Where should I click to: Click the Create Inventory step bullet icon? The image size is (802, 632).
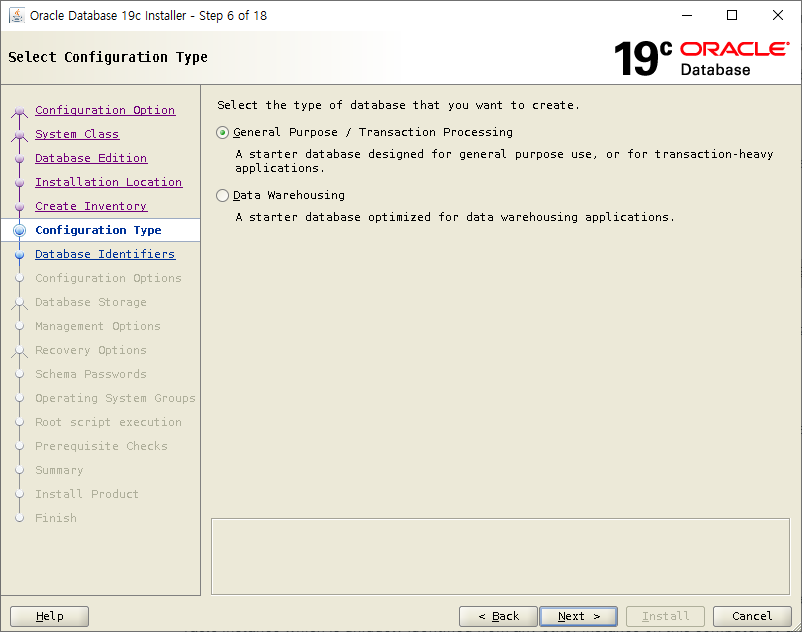[x=19, y=207]
